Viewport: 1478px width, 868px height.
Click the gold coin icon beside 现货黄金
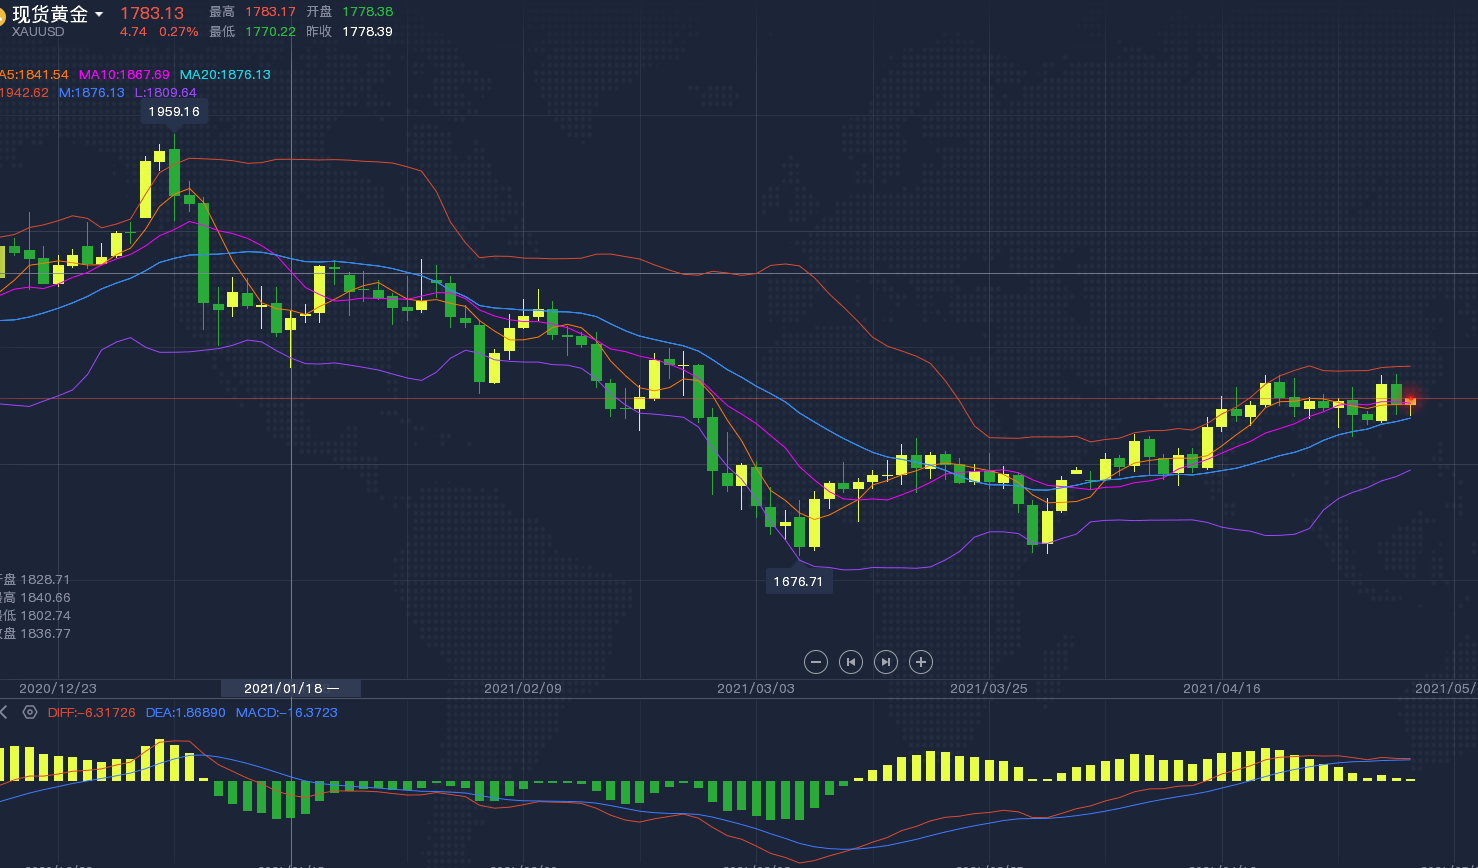point(2,17)
